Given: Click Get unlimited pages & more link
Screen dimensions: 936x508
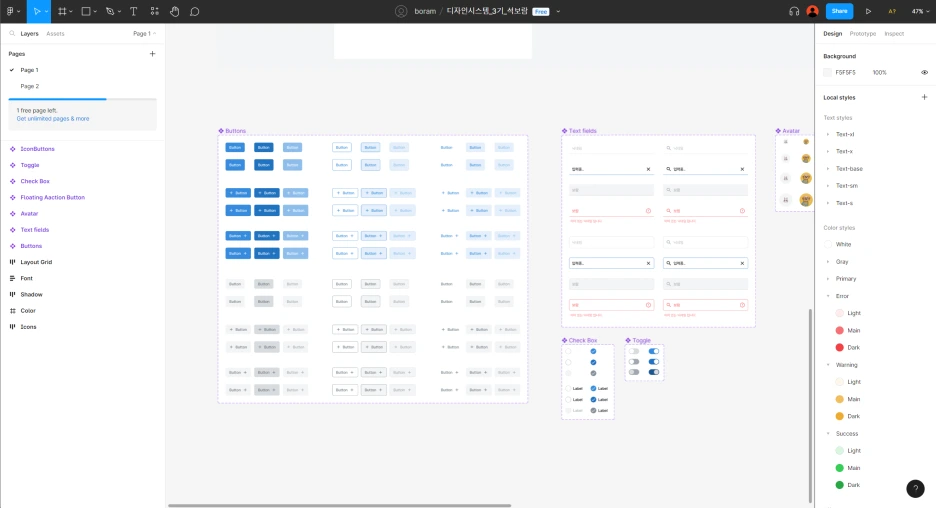Looking at the screenshot, I should point(53,119).
